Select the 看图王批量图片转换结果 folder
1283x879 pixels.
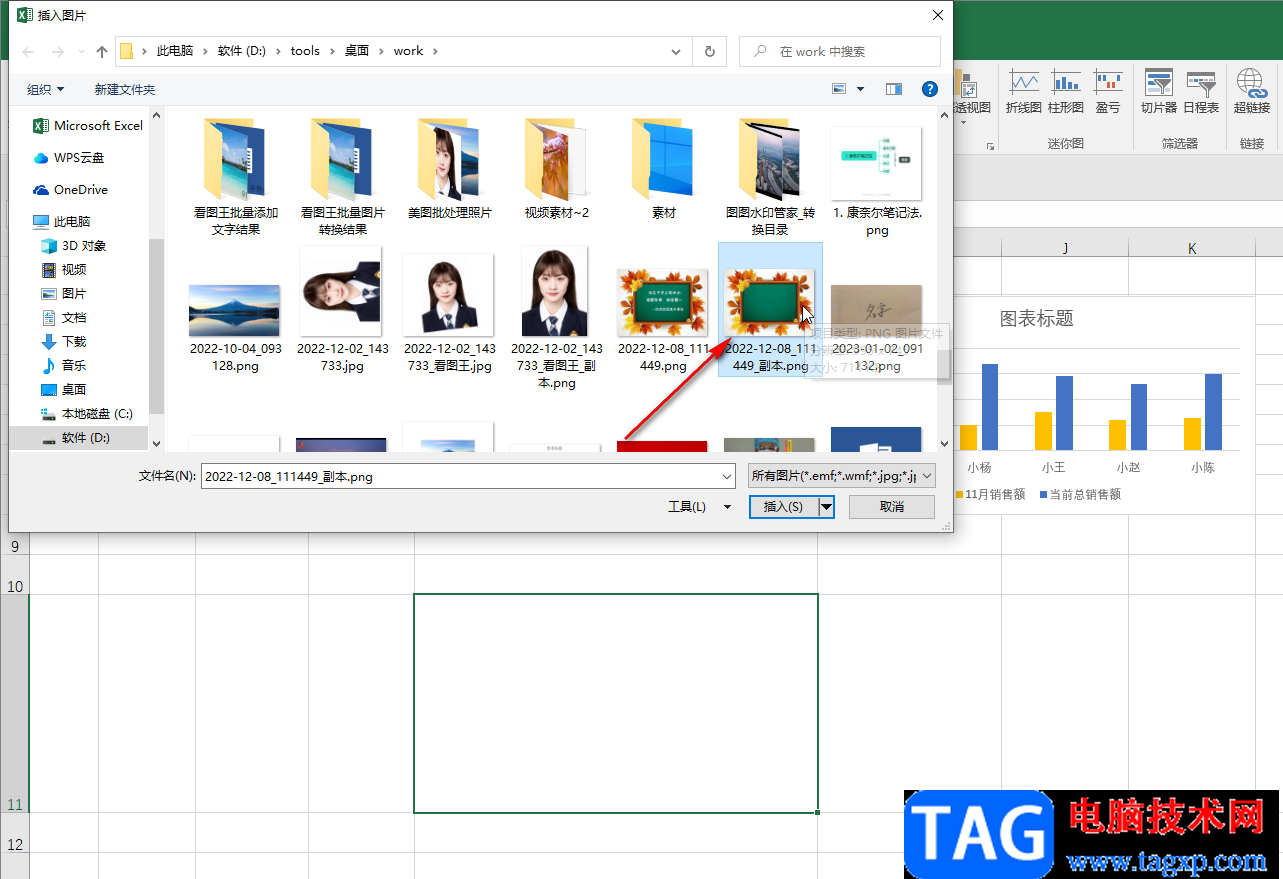coord(343,176)
